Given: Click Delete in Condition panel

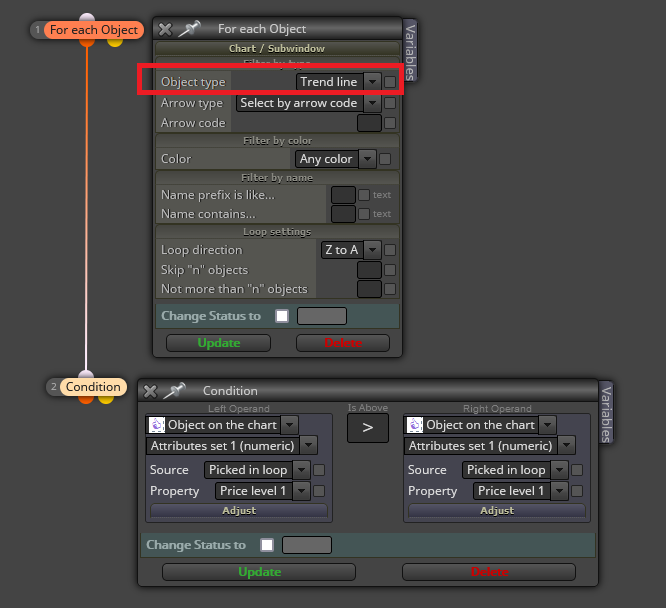Looking at the screenshot, I should tap(489, 572).
